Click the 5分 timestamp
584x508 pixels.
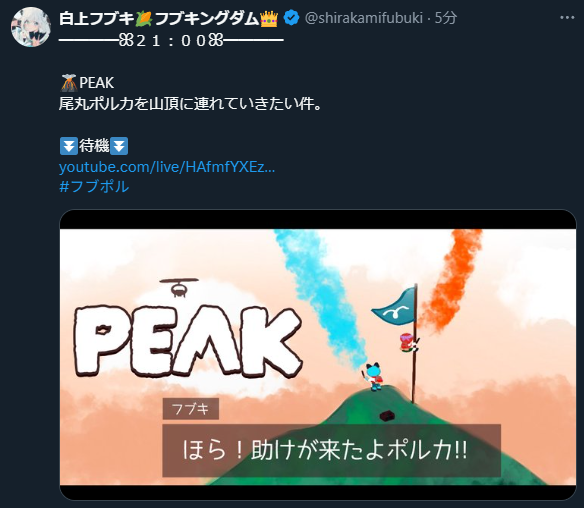coord(446,18)
